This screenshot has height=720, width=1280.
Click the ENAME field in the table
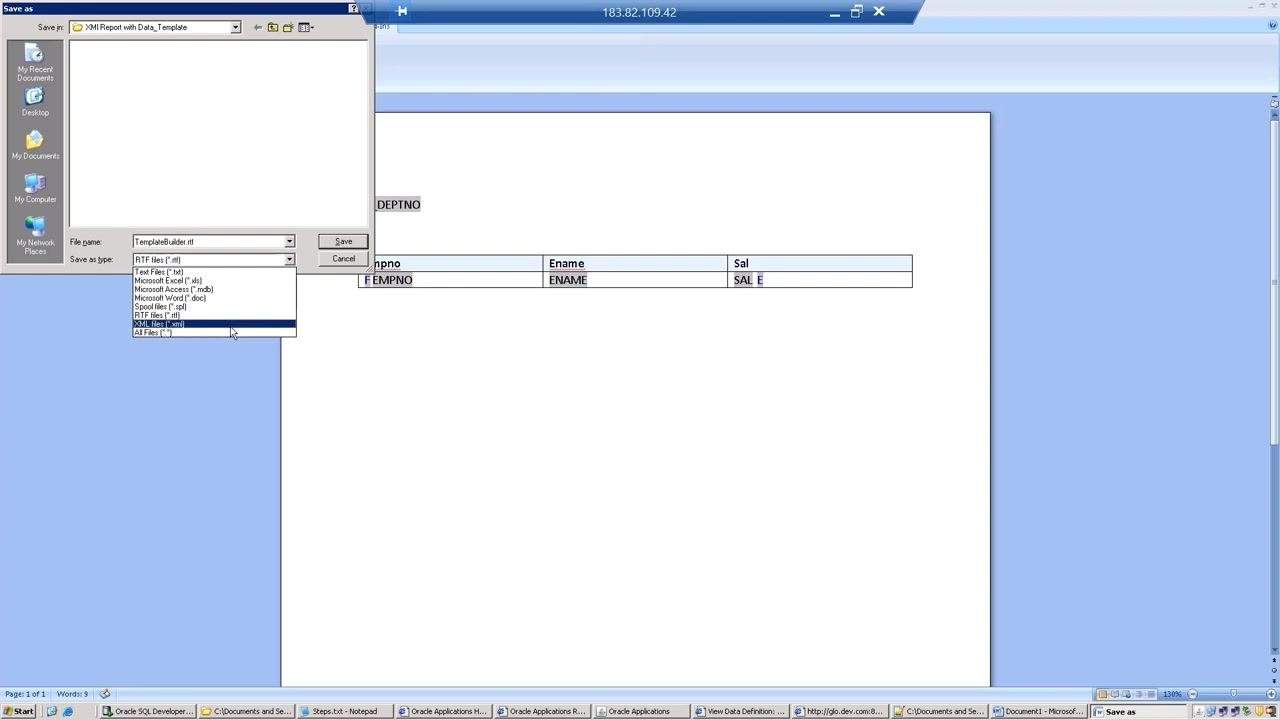568,280
